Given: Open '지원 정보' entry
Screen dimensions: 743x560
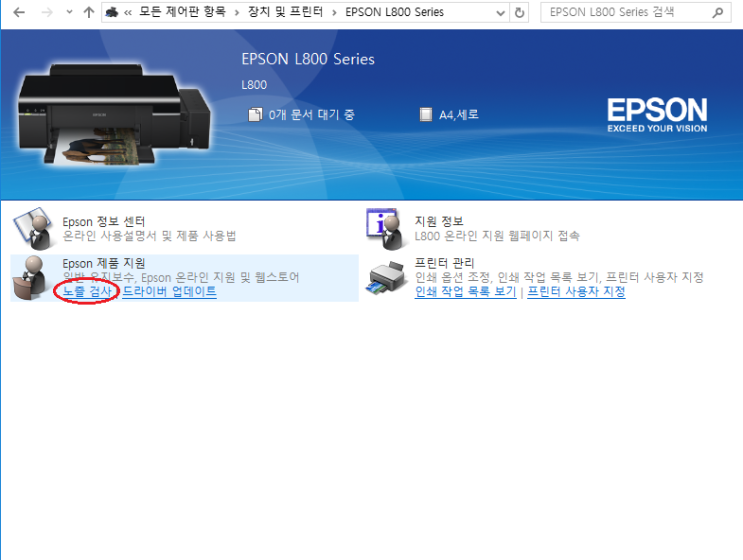Looking at the screenshot, I should pos(439,221).
